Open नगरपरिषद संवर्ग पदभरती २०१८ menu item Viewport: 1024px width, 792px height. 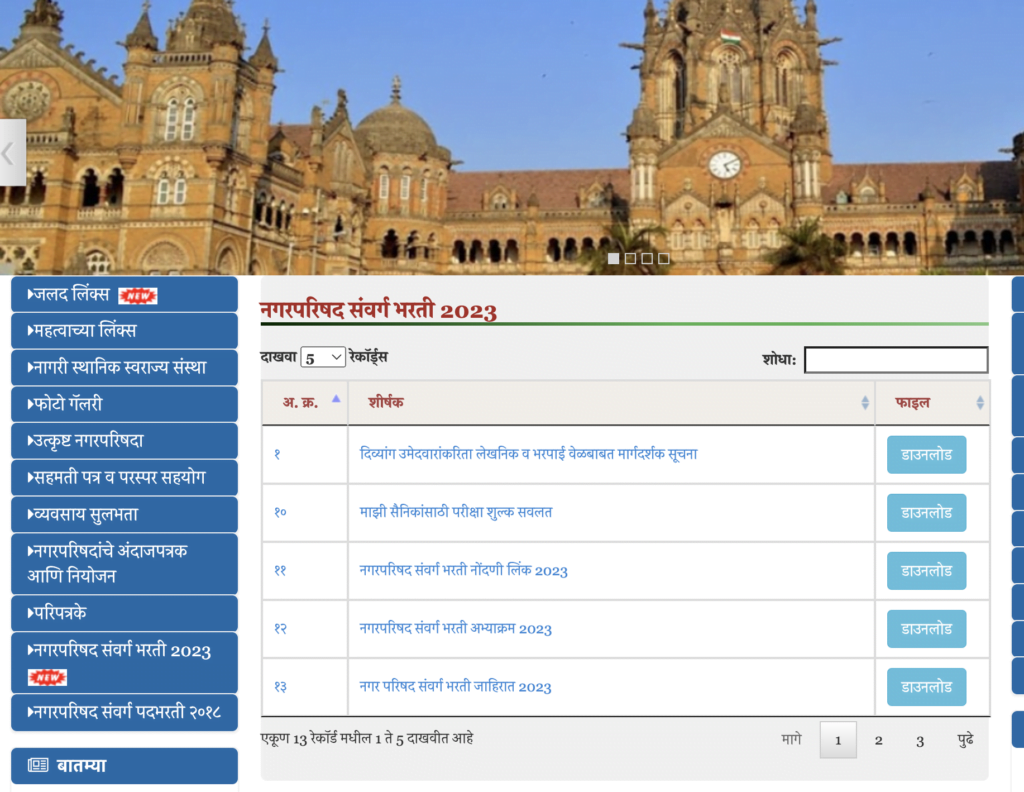[124, 713]
